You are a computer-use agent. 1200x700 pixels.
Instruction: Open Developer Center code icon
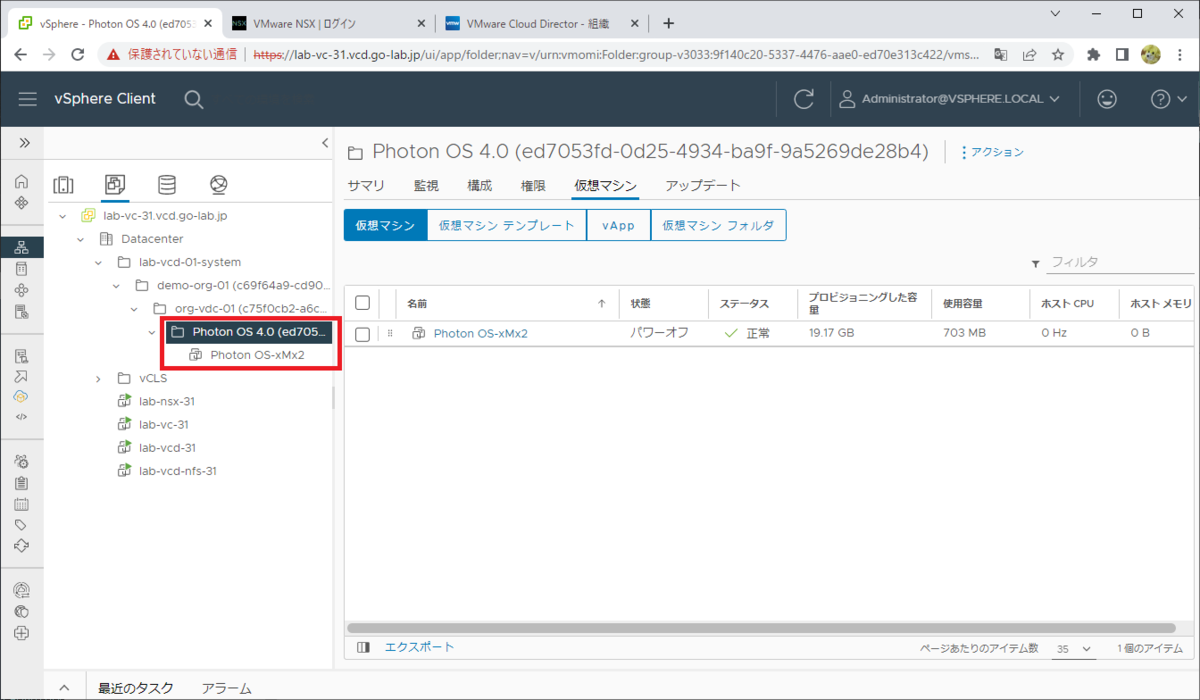coord(22,416)
